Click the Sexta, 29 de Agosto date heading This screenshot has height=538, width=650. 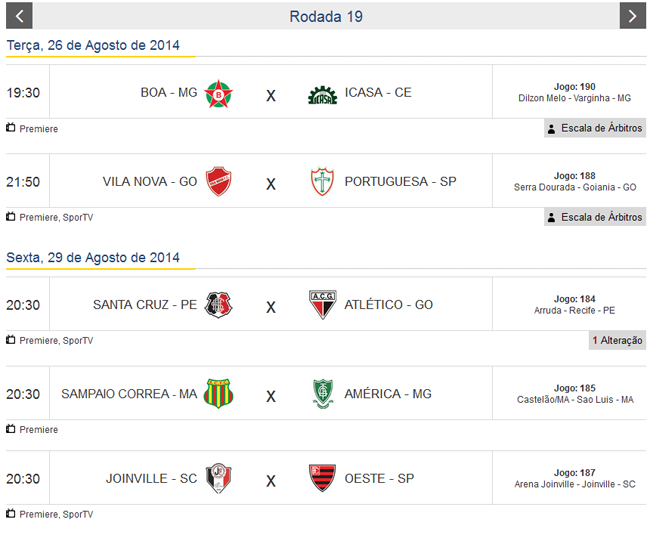pyautogui.click(x=93, y=258)
